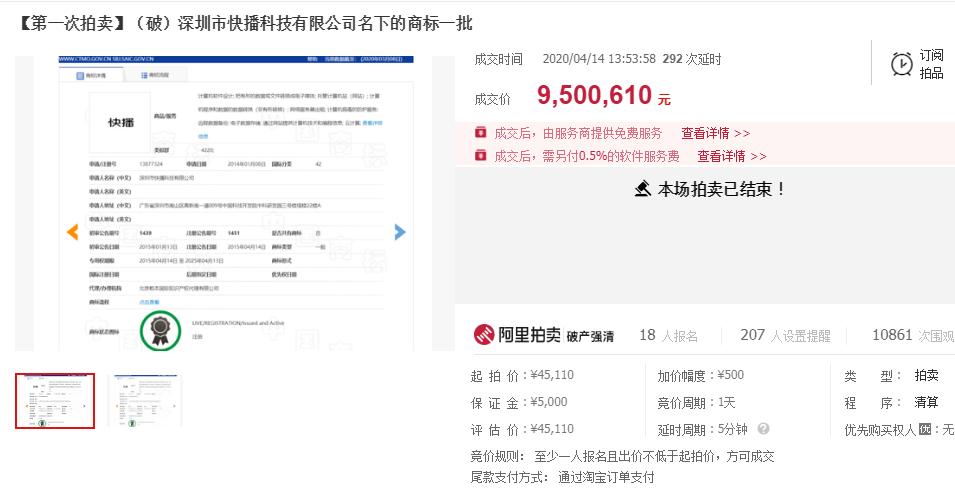Click the subscribe clock icon
Image resolution: width=955 pixels, height=488 pixels.
(x=902, y=64)
